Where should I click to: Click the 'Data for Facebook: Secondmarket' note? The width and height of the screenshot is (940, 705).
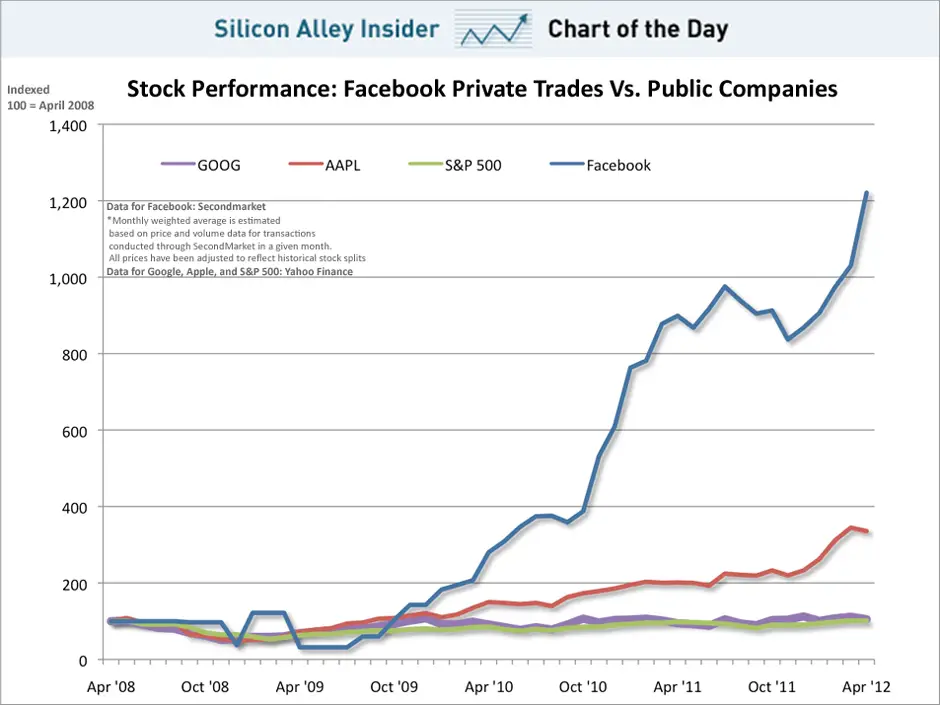(x=186, y=206)
